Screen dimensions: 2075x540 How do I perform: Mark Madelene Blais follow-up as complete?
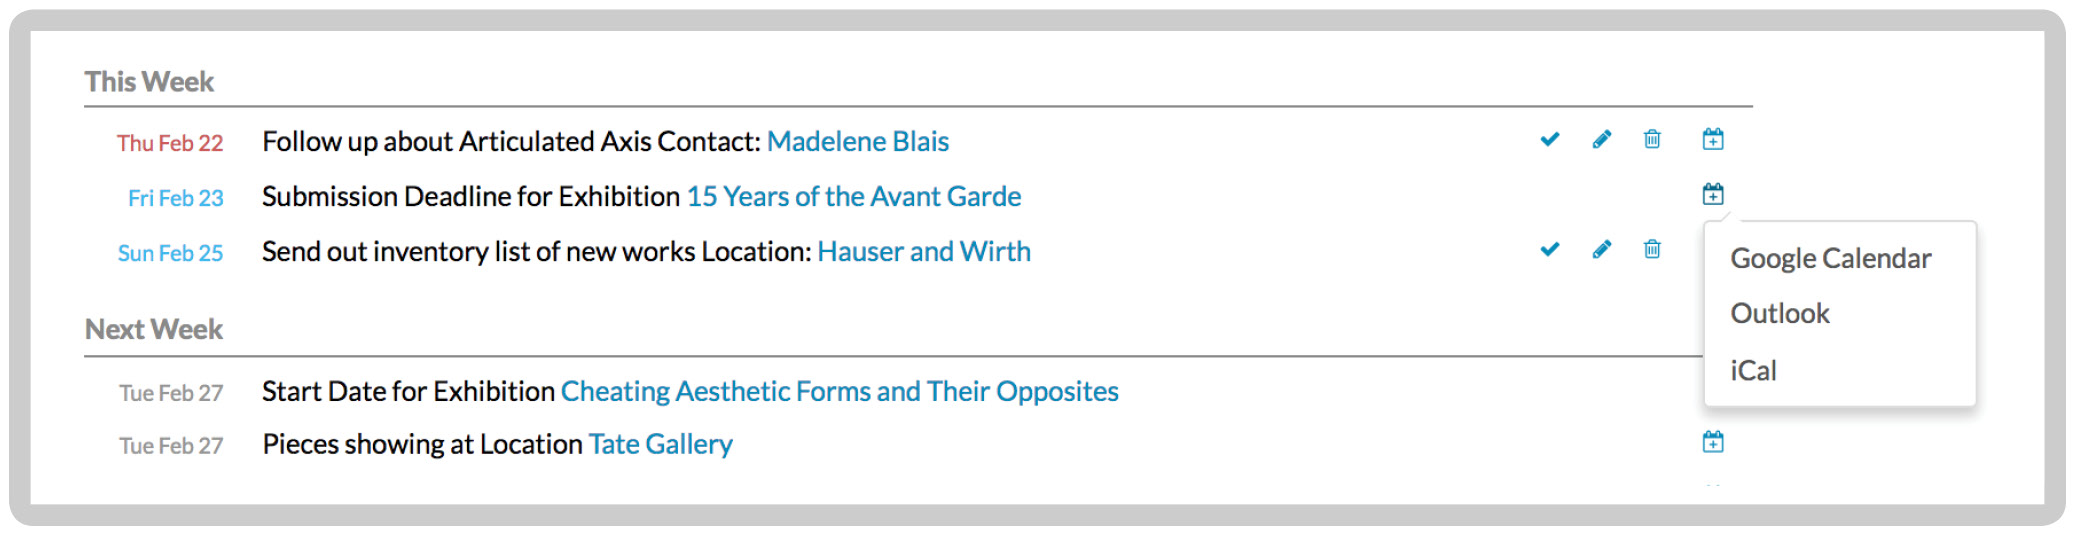(x=1550, y=140)
